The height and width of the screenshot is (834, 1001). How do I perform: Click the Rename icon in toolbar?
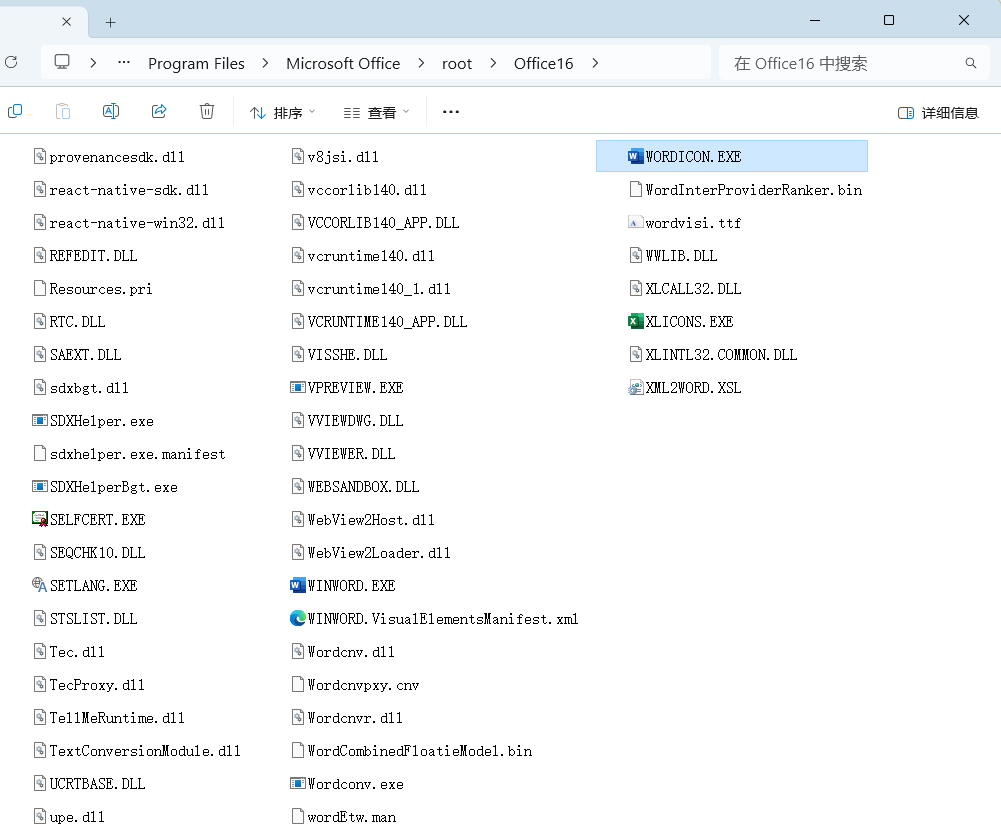coord(110,111)
